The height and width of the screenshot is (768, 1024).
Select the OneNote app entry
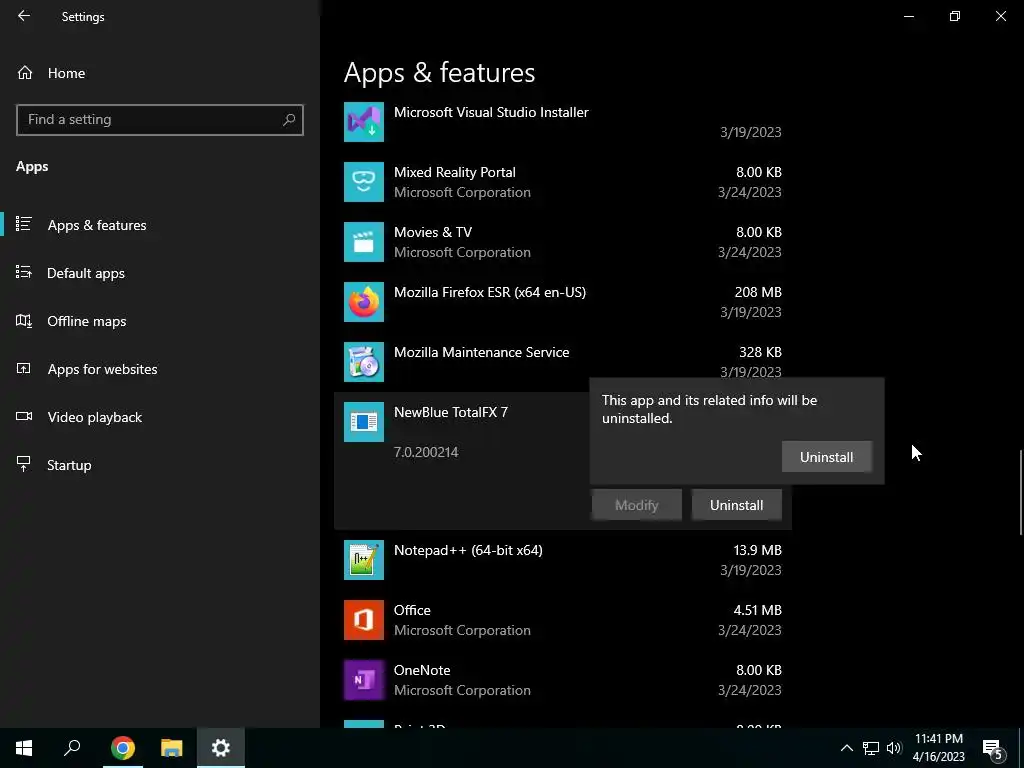coord(562,680)
